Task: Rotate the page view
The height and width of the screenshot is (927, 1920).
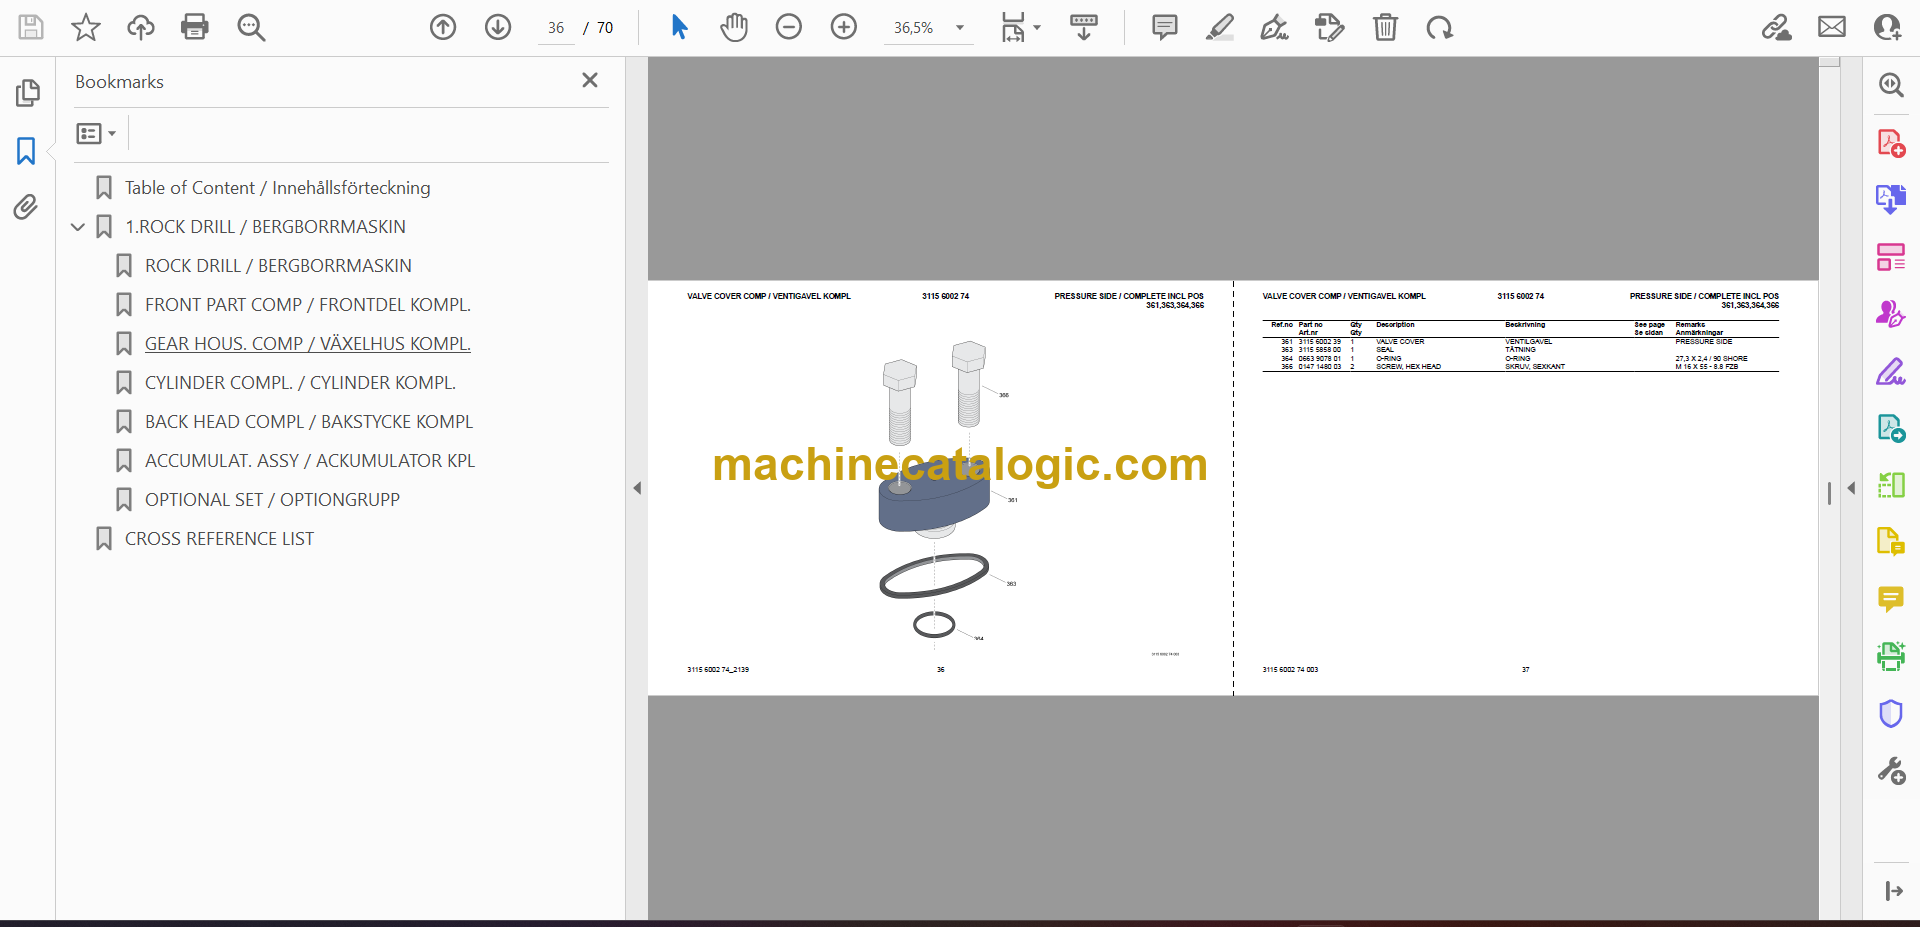Action: (1440, 27)
